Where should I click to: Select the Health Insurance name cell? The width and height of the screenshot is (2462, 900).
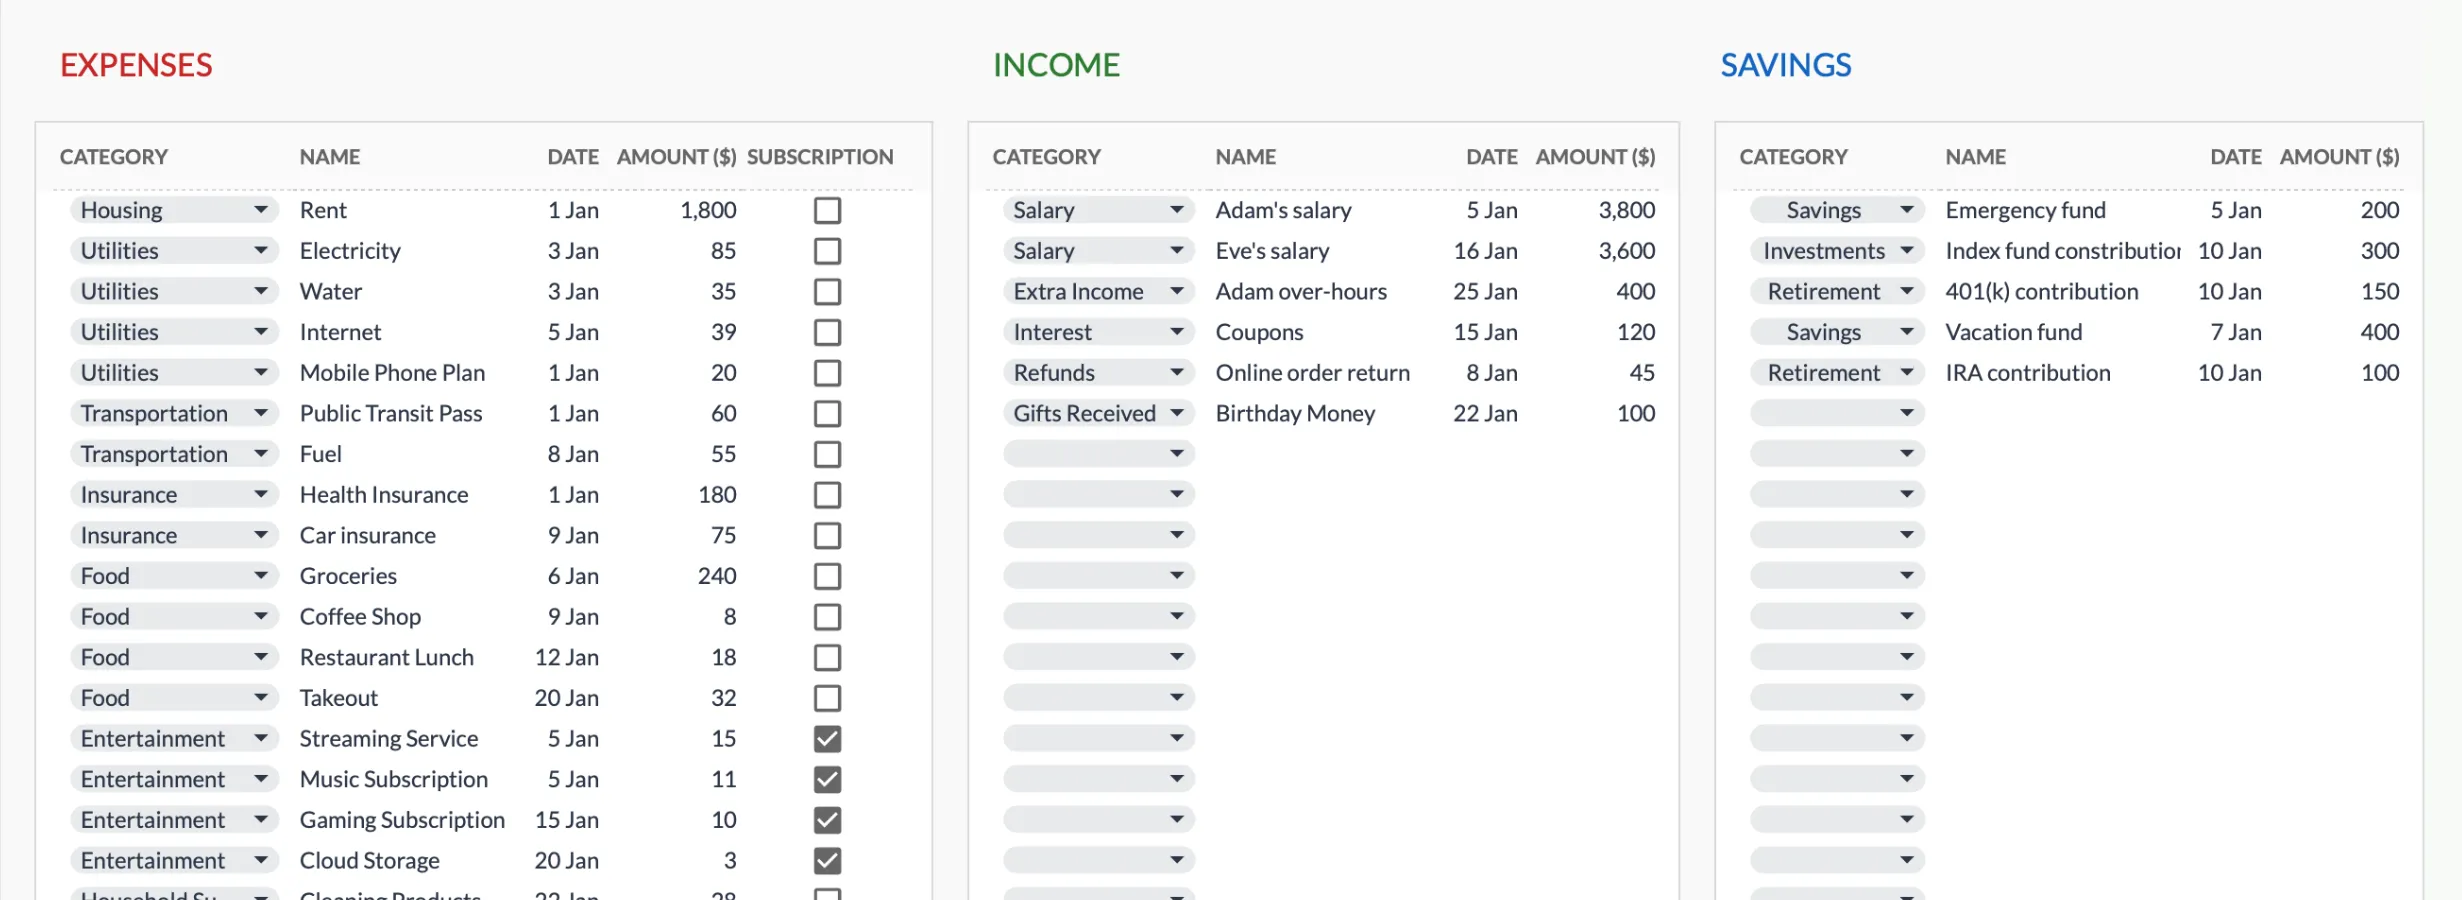point(384,495)
